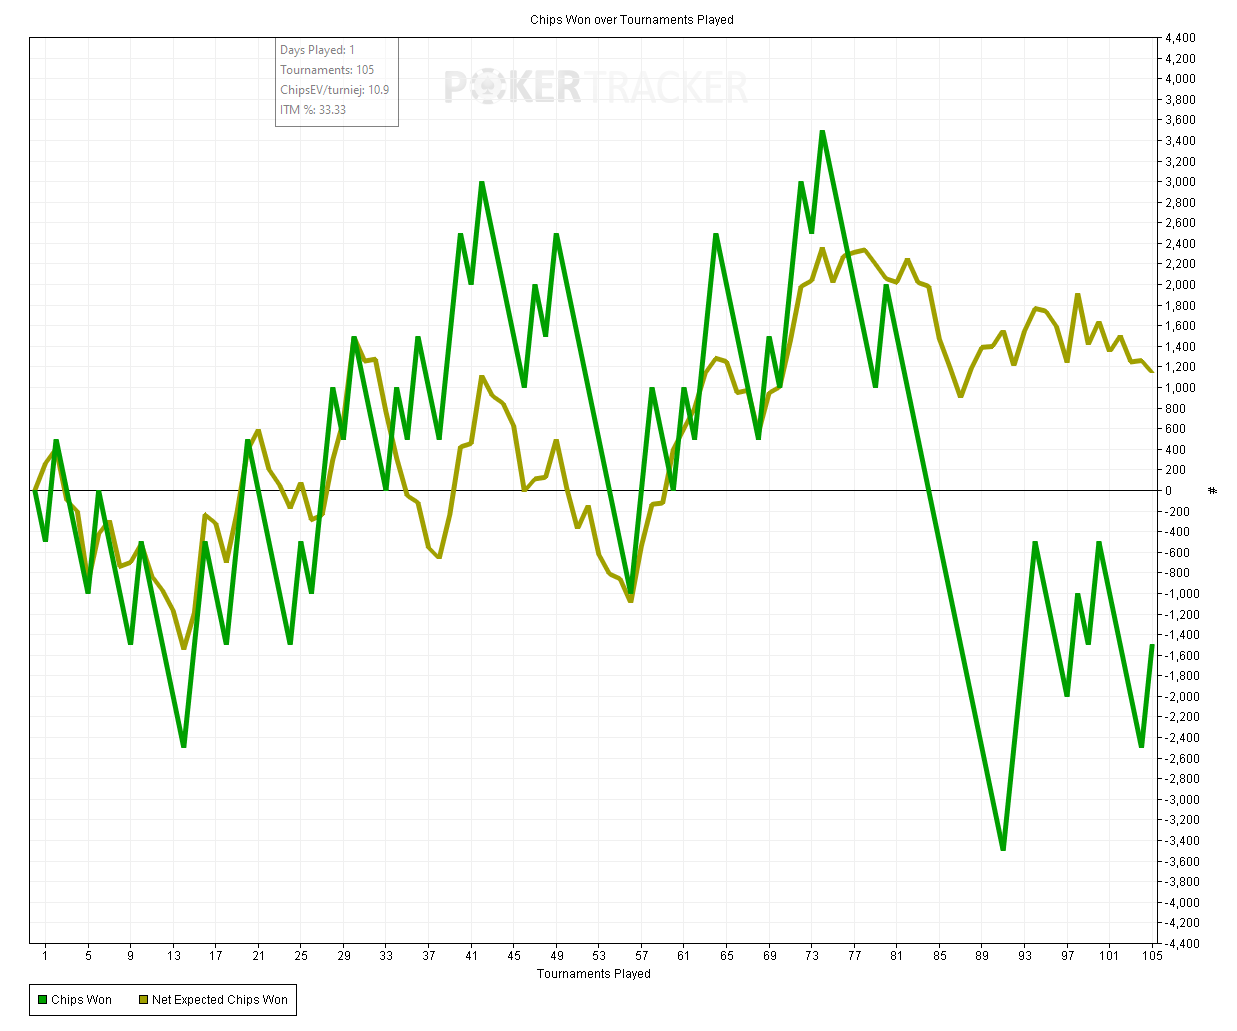Click the 0 label on the y-axis
The image size is (1237, 1031).
pos(1168,491)
